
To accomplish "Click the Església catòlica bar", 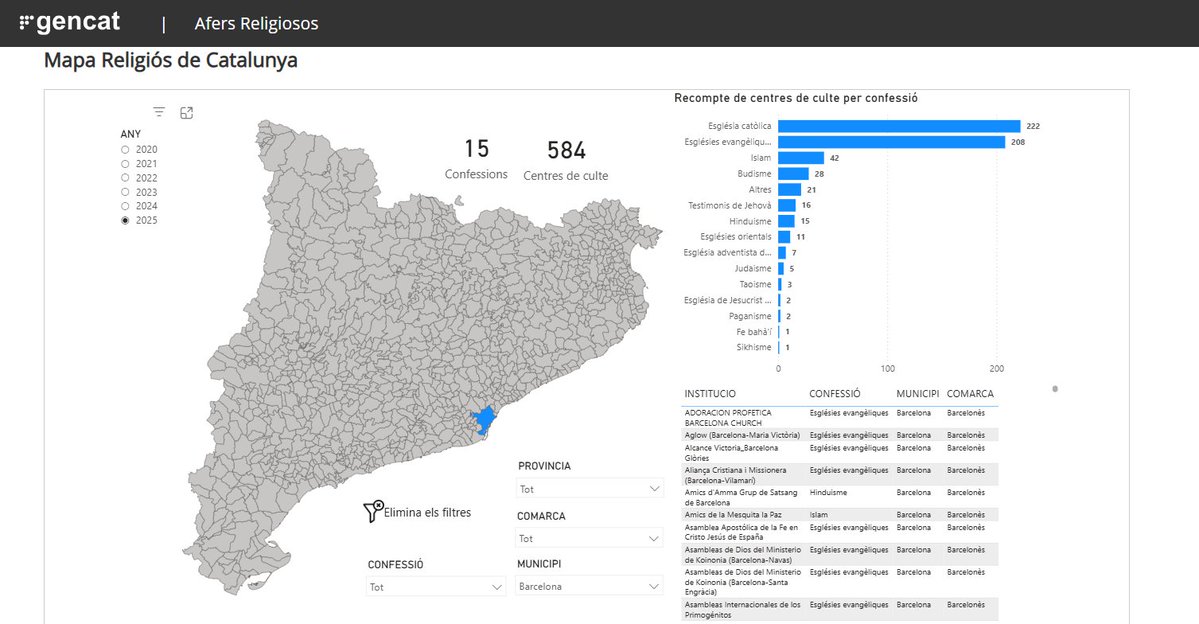I will [899, 126].
